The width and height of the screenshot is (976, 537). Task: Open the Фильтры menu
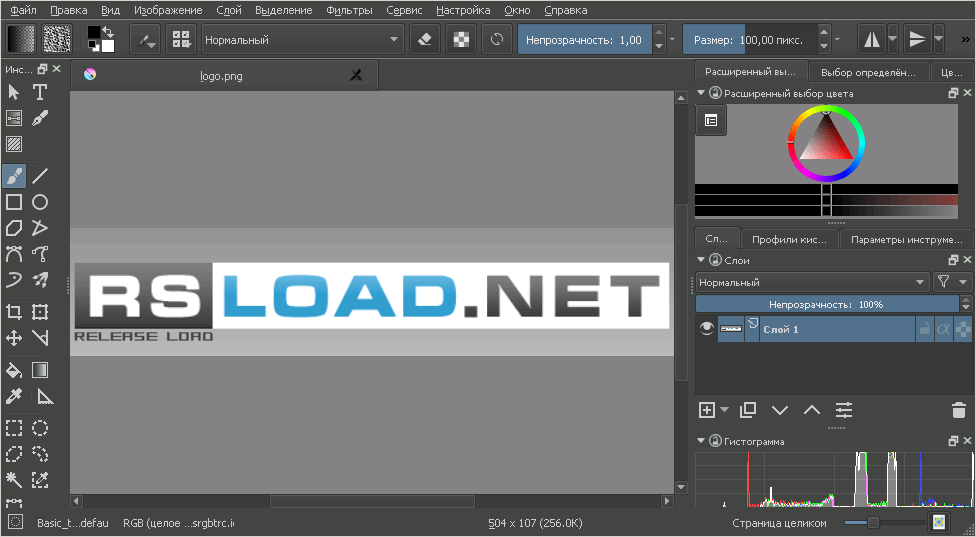(x=349, y=10)
